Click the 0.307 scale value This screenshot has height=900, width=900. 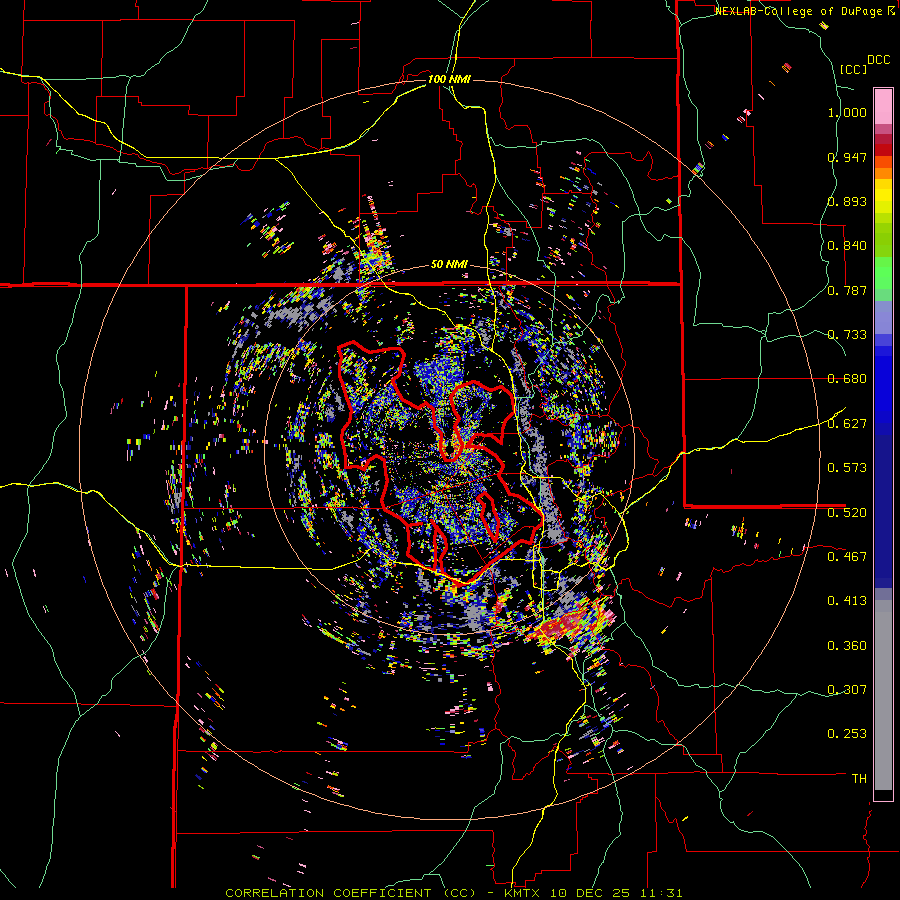847,690
